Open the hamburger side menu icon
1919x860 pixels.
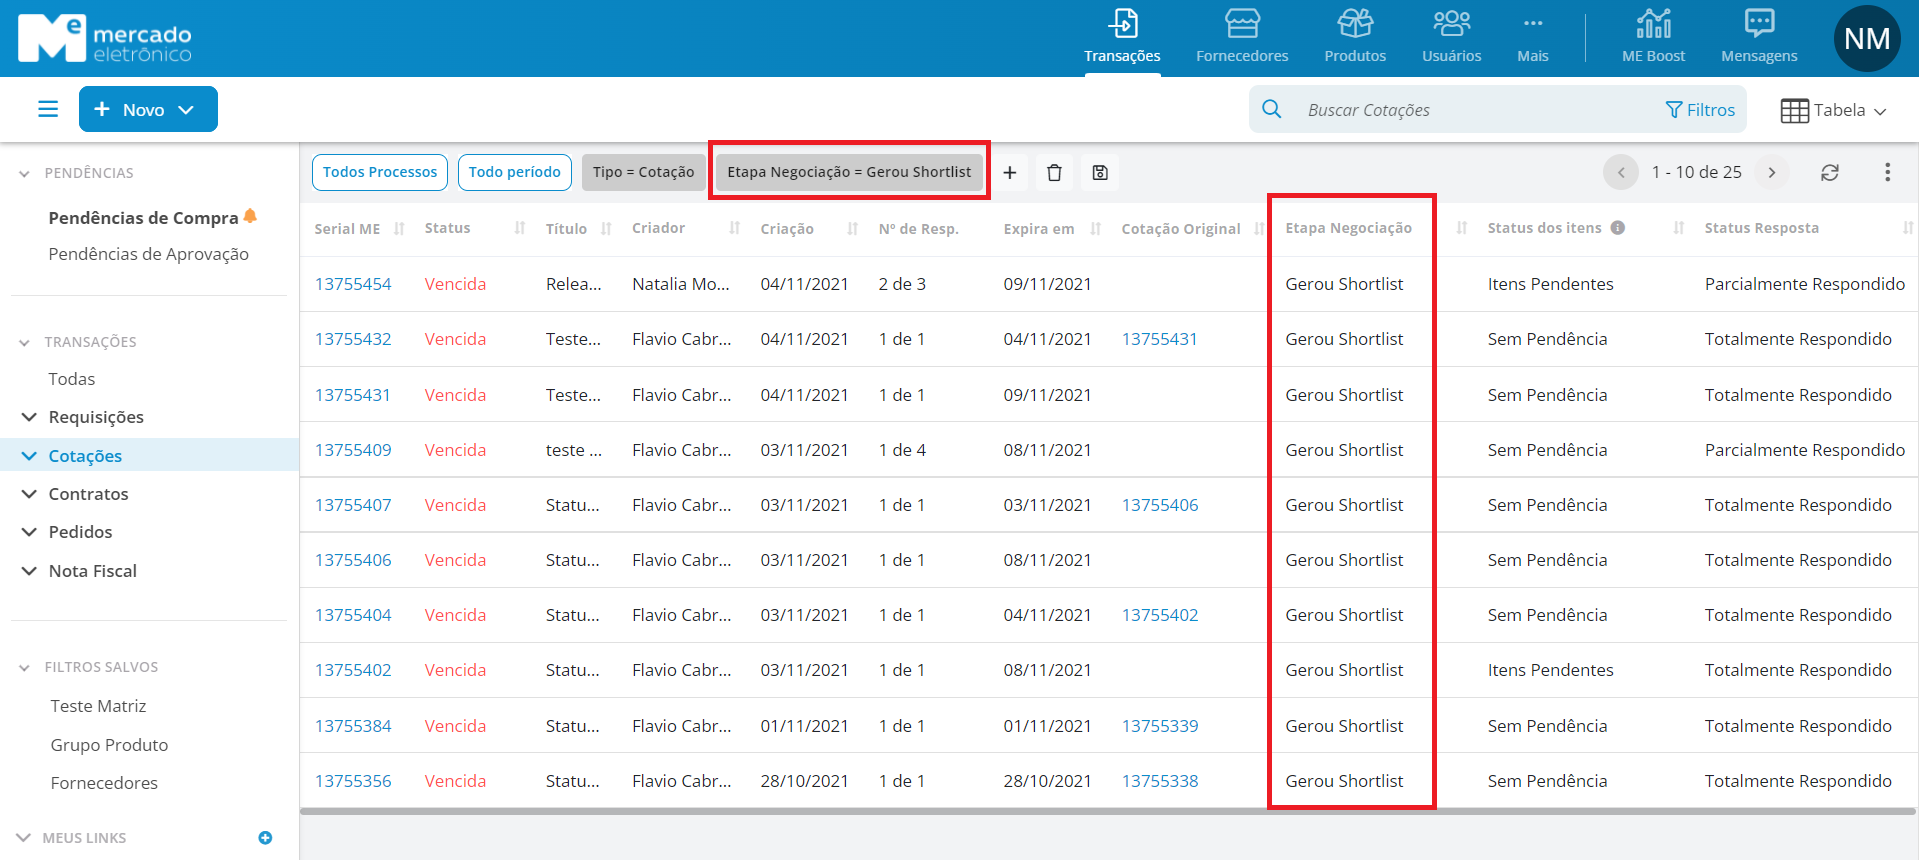48,109
